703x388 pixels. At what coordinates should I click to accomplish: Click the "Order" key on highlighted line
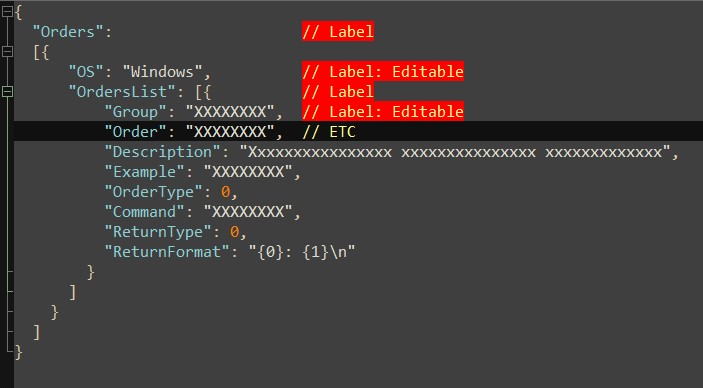135,132
